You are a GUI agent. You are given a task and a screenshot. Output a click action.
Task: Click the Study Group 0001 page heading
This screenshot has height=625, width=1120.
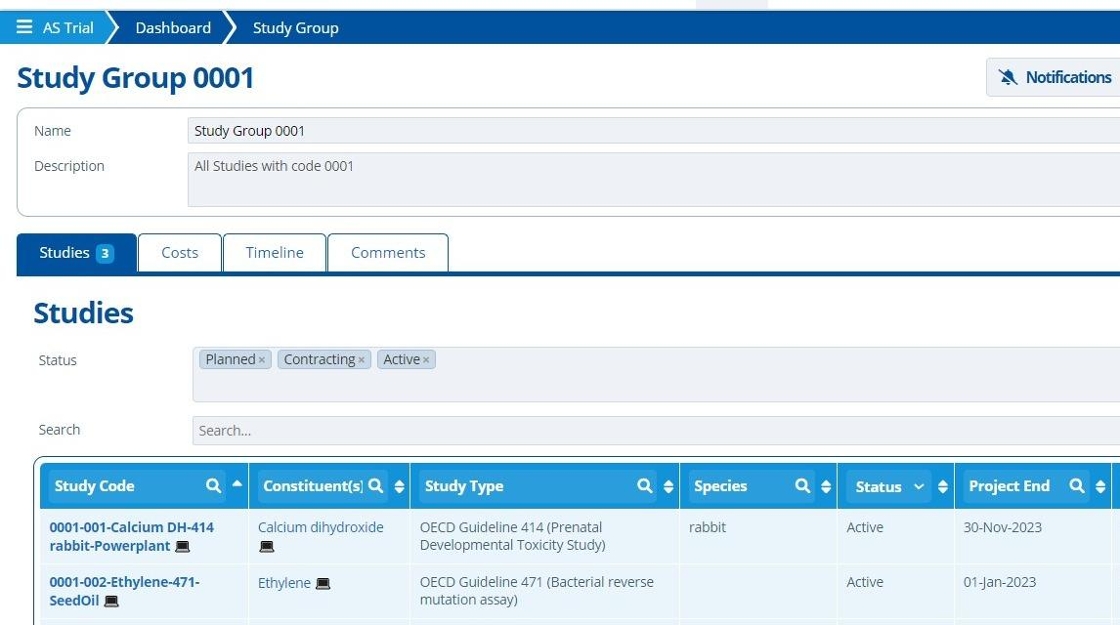point(136,78)
